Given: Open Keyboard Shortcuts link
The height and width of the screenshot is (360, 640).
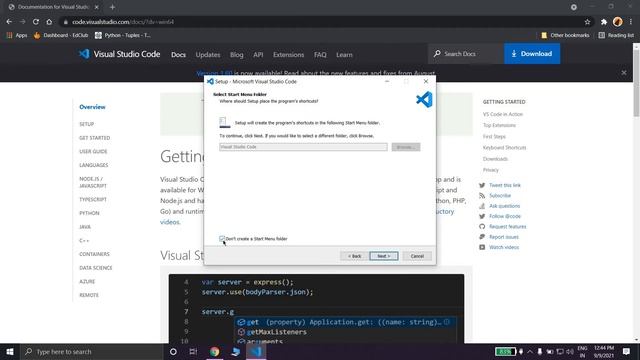Looking at the screenshot, I should click(504, 147).
